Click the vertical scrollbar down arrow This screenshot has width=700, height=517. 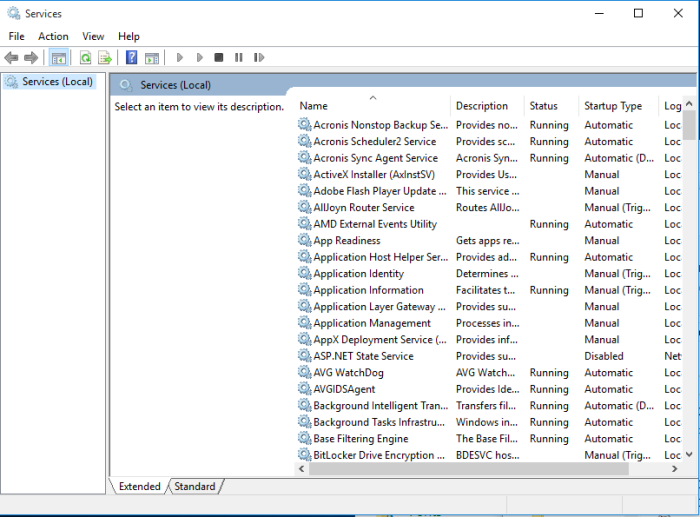[689, 454]
